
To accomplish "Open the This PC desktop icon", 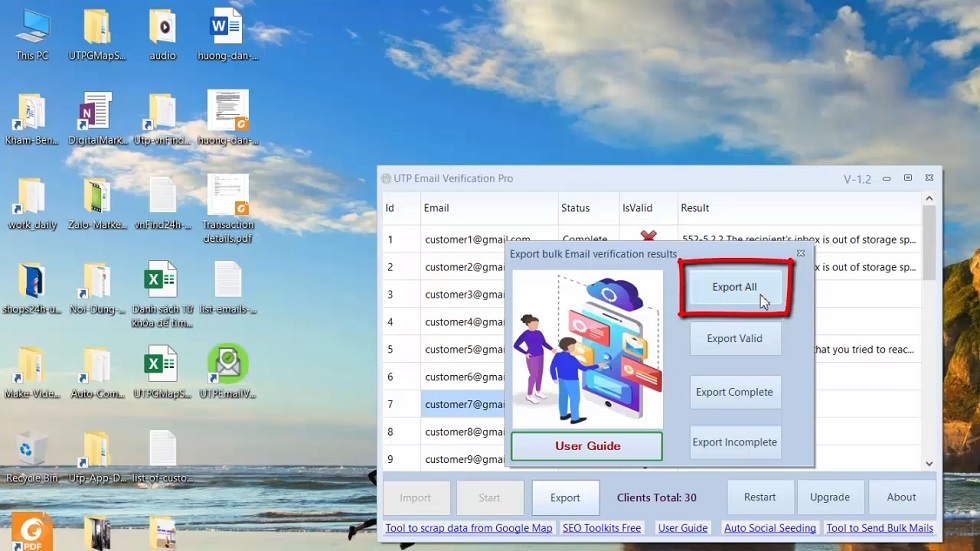I will [x=32, y=30].
